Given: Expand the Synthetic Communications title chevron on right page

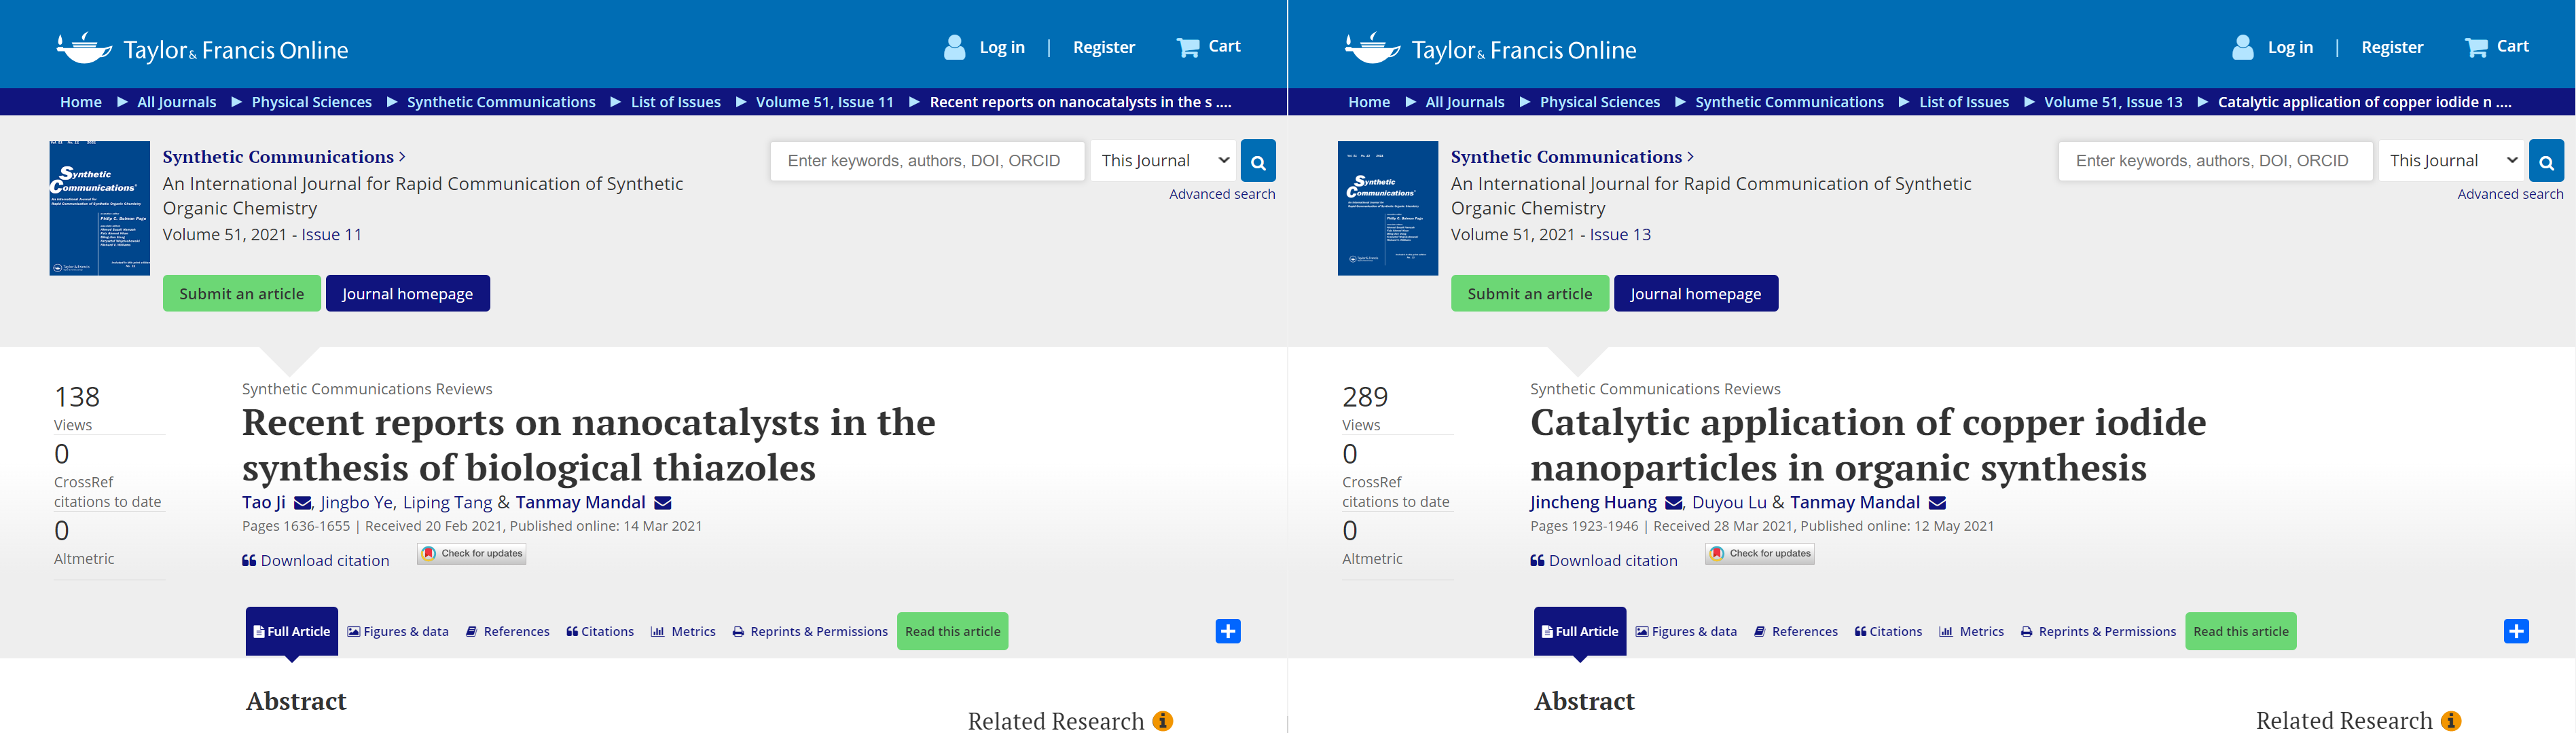Looking at the screenshot, I should pos(1690,157).
